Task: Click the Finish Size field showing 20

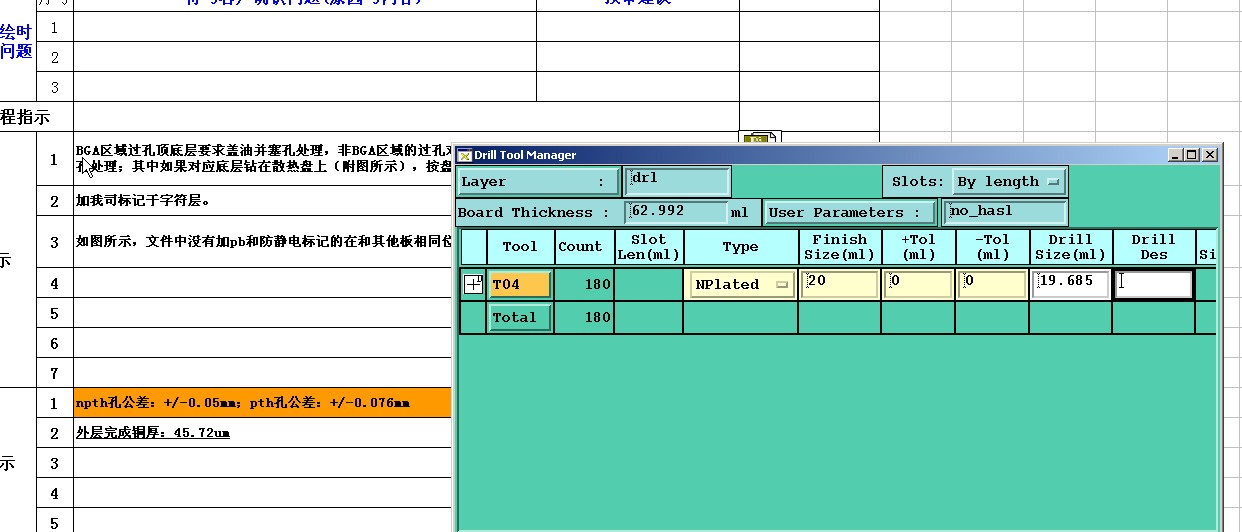Action: (839, 284)
